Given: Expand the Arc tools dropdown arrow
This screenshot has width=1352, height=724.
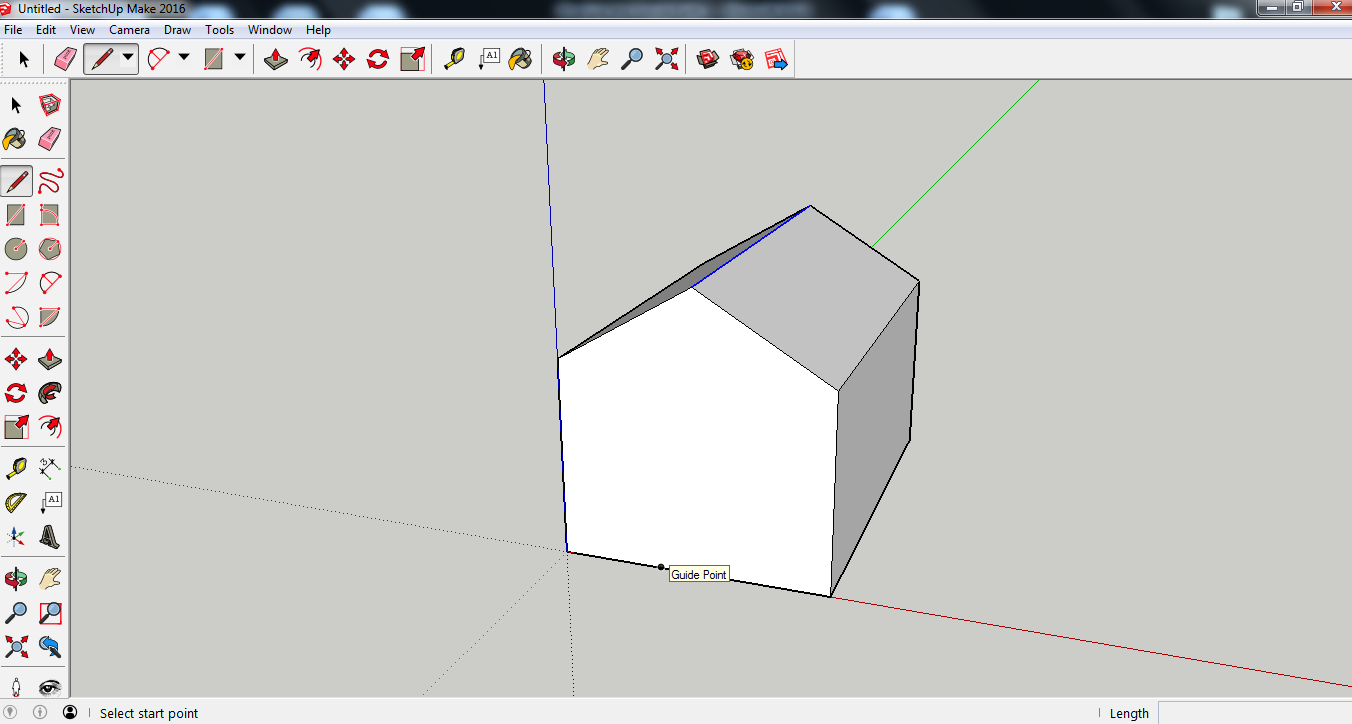Looking at the screenshot, I should [x=184, y=58].
